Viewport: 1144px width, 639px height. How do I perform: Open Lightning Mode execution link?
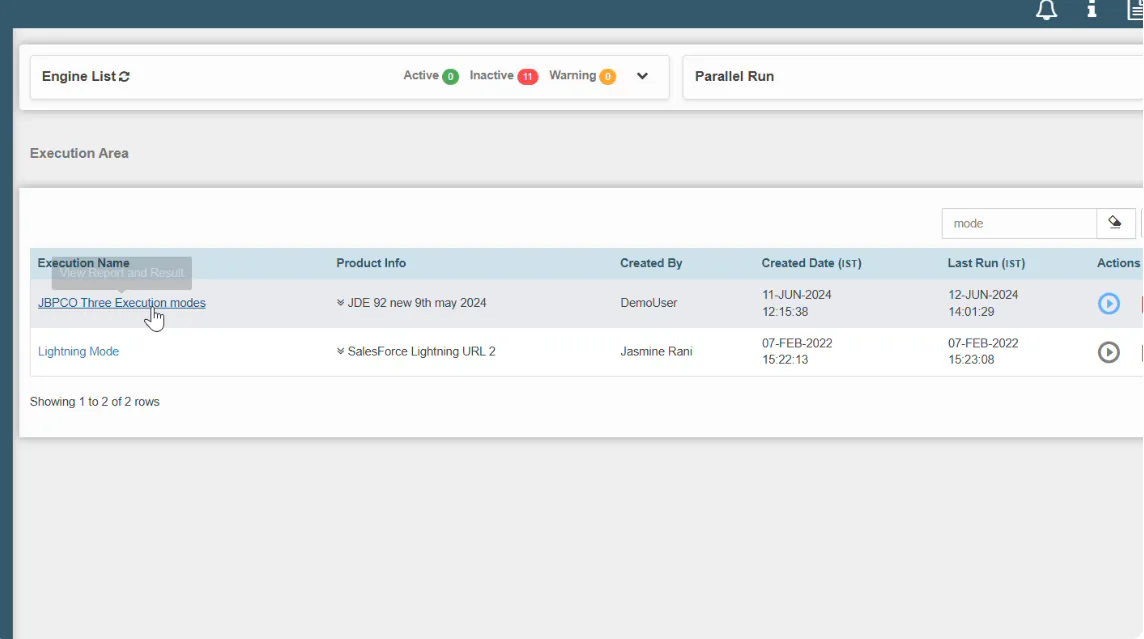click(78, 352)
